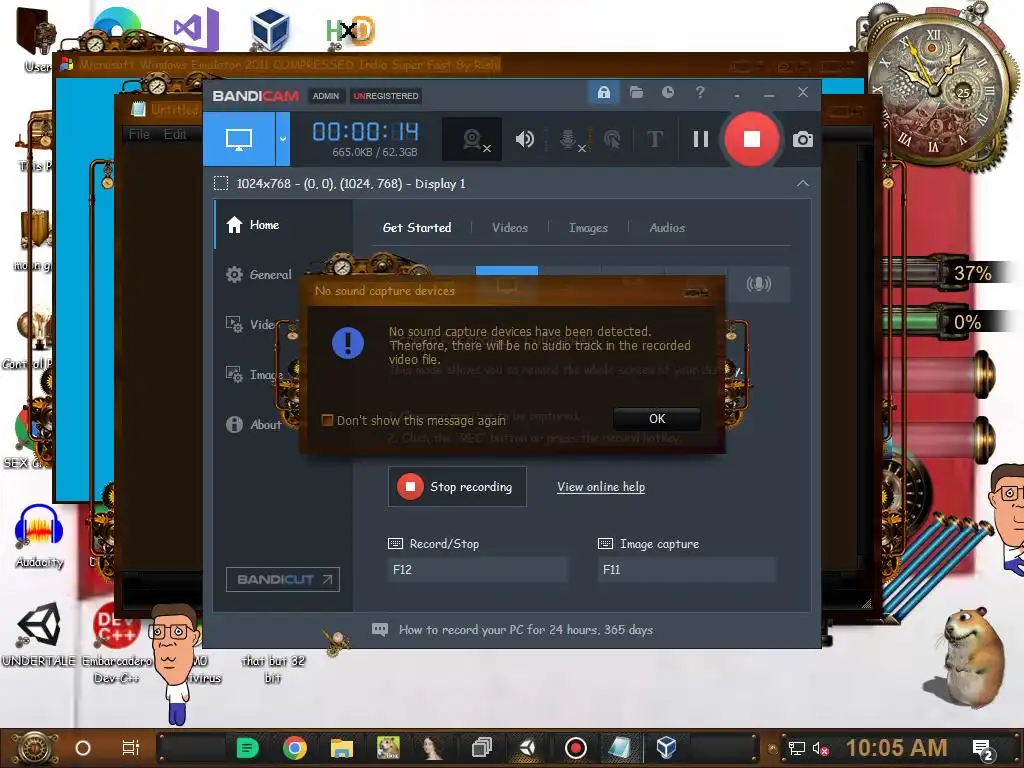
Task: Open the Home section in sidebar
Action: tap(281, 225)
